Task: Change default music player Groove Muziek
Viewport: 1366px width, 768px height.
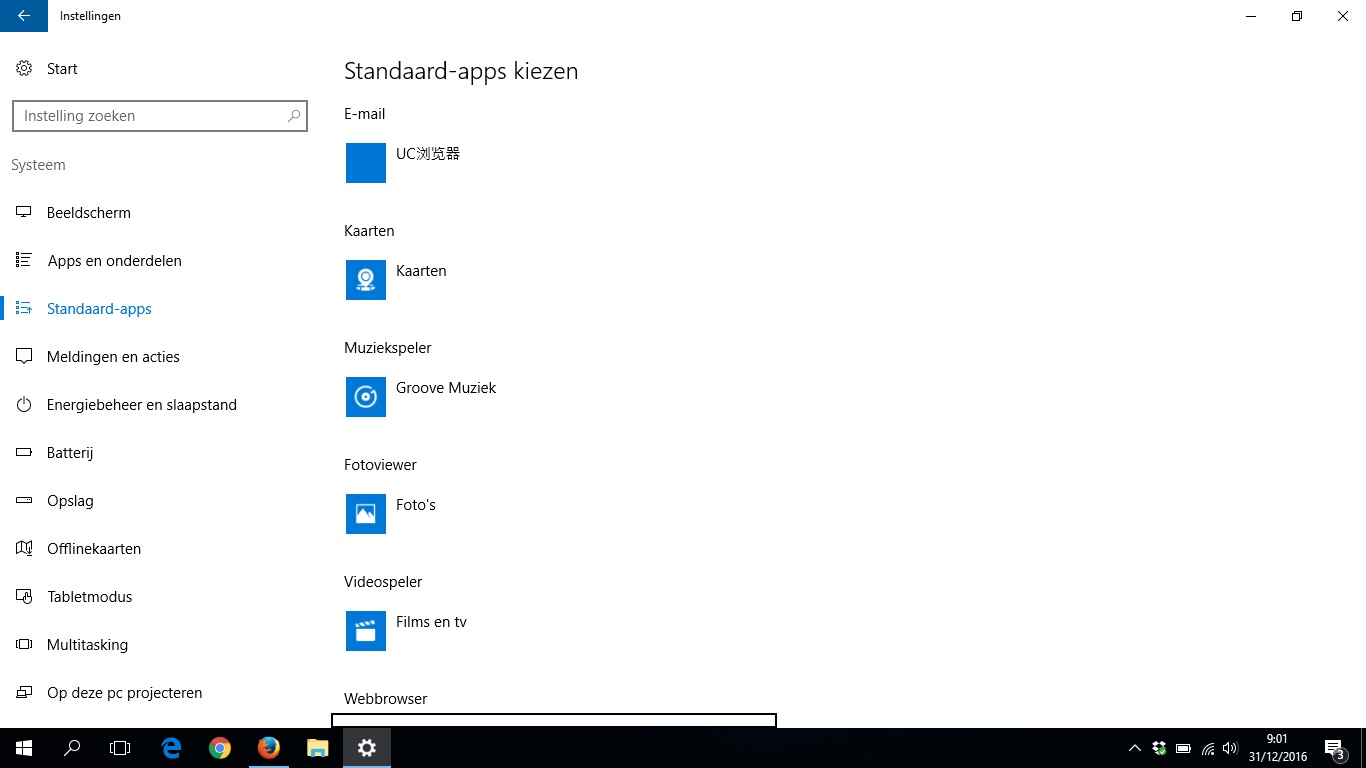Action: pos(446,388)
